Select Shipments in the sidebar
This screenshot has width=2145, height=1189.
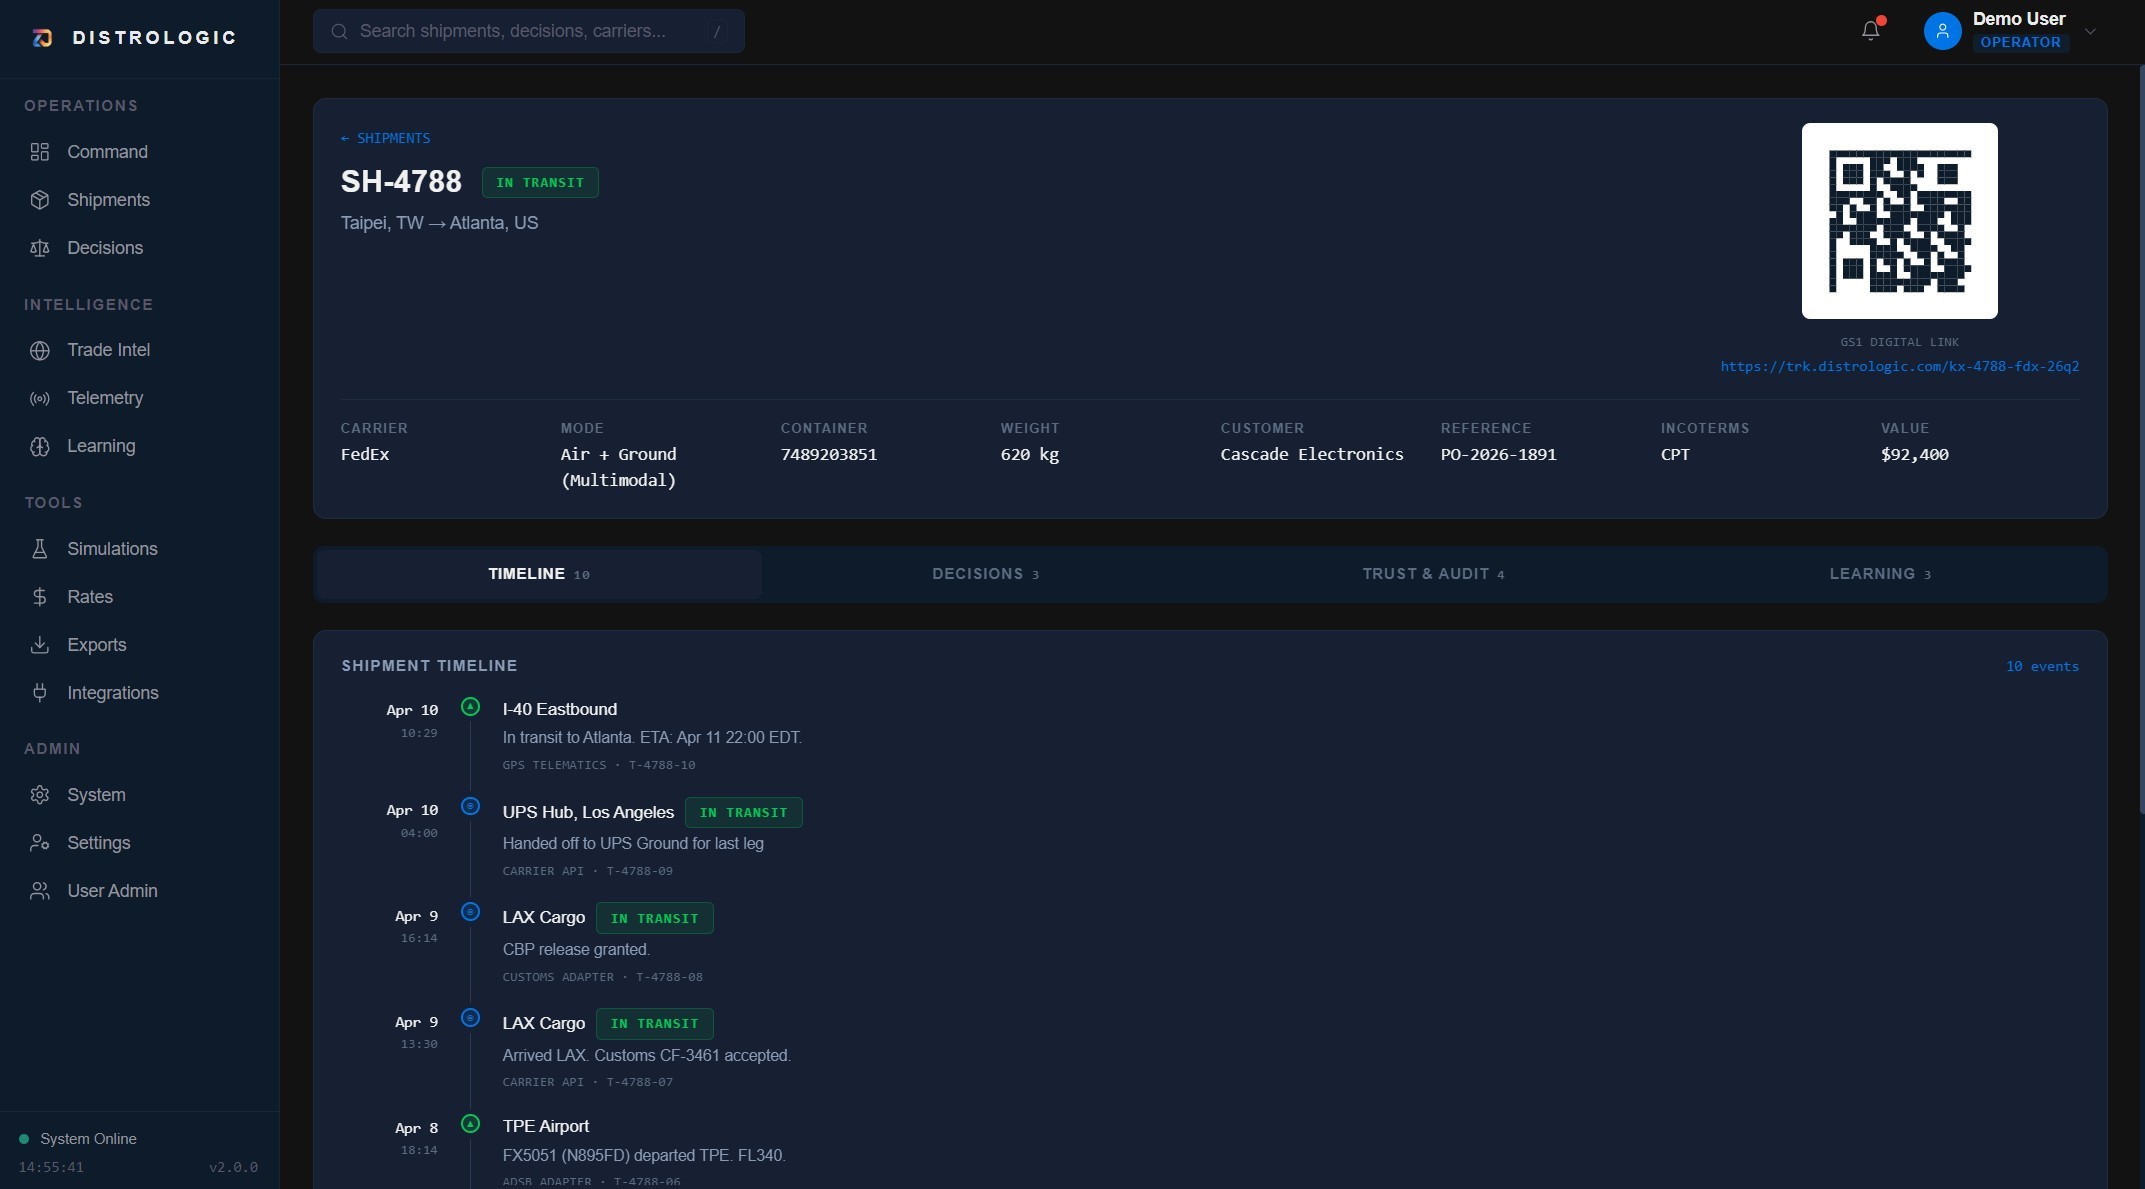click(x=108, y=200)
